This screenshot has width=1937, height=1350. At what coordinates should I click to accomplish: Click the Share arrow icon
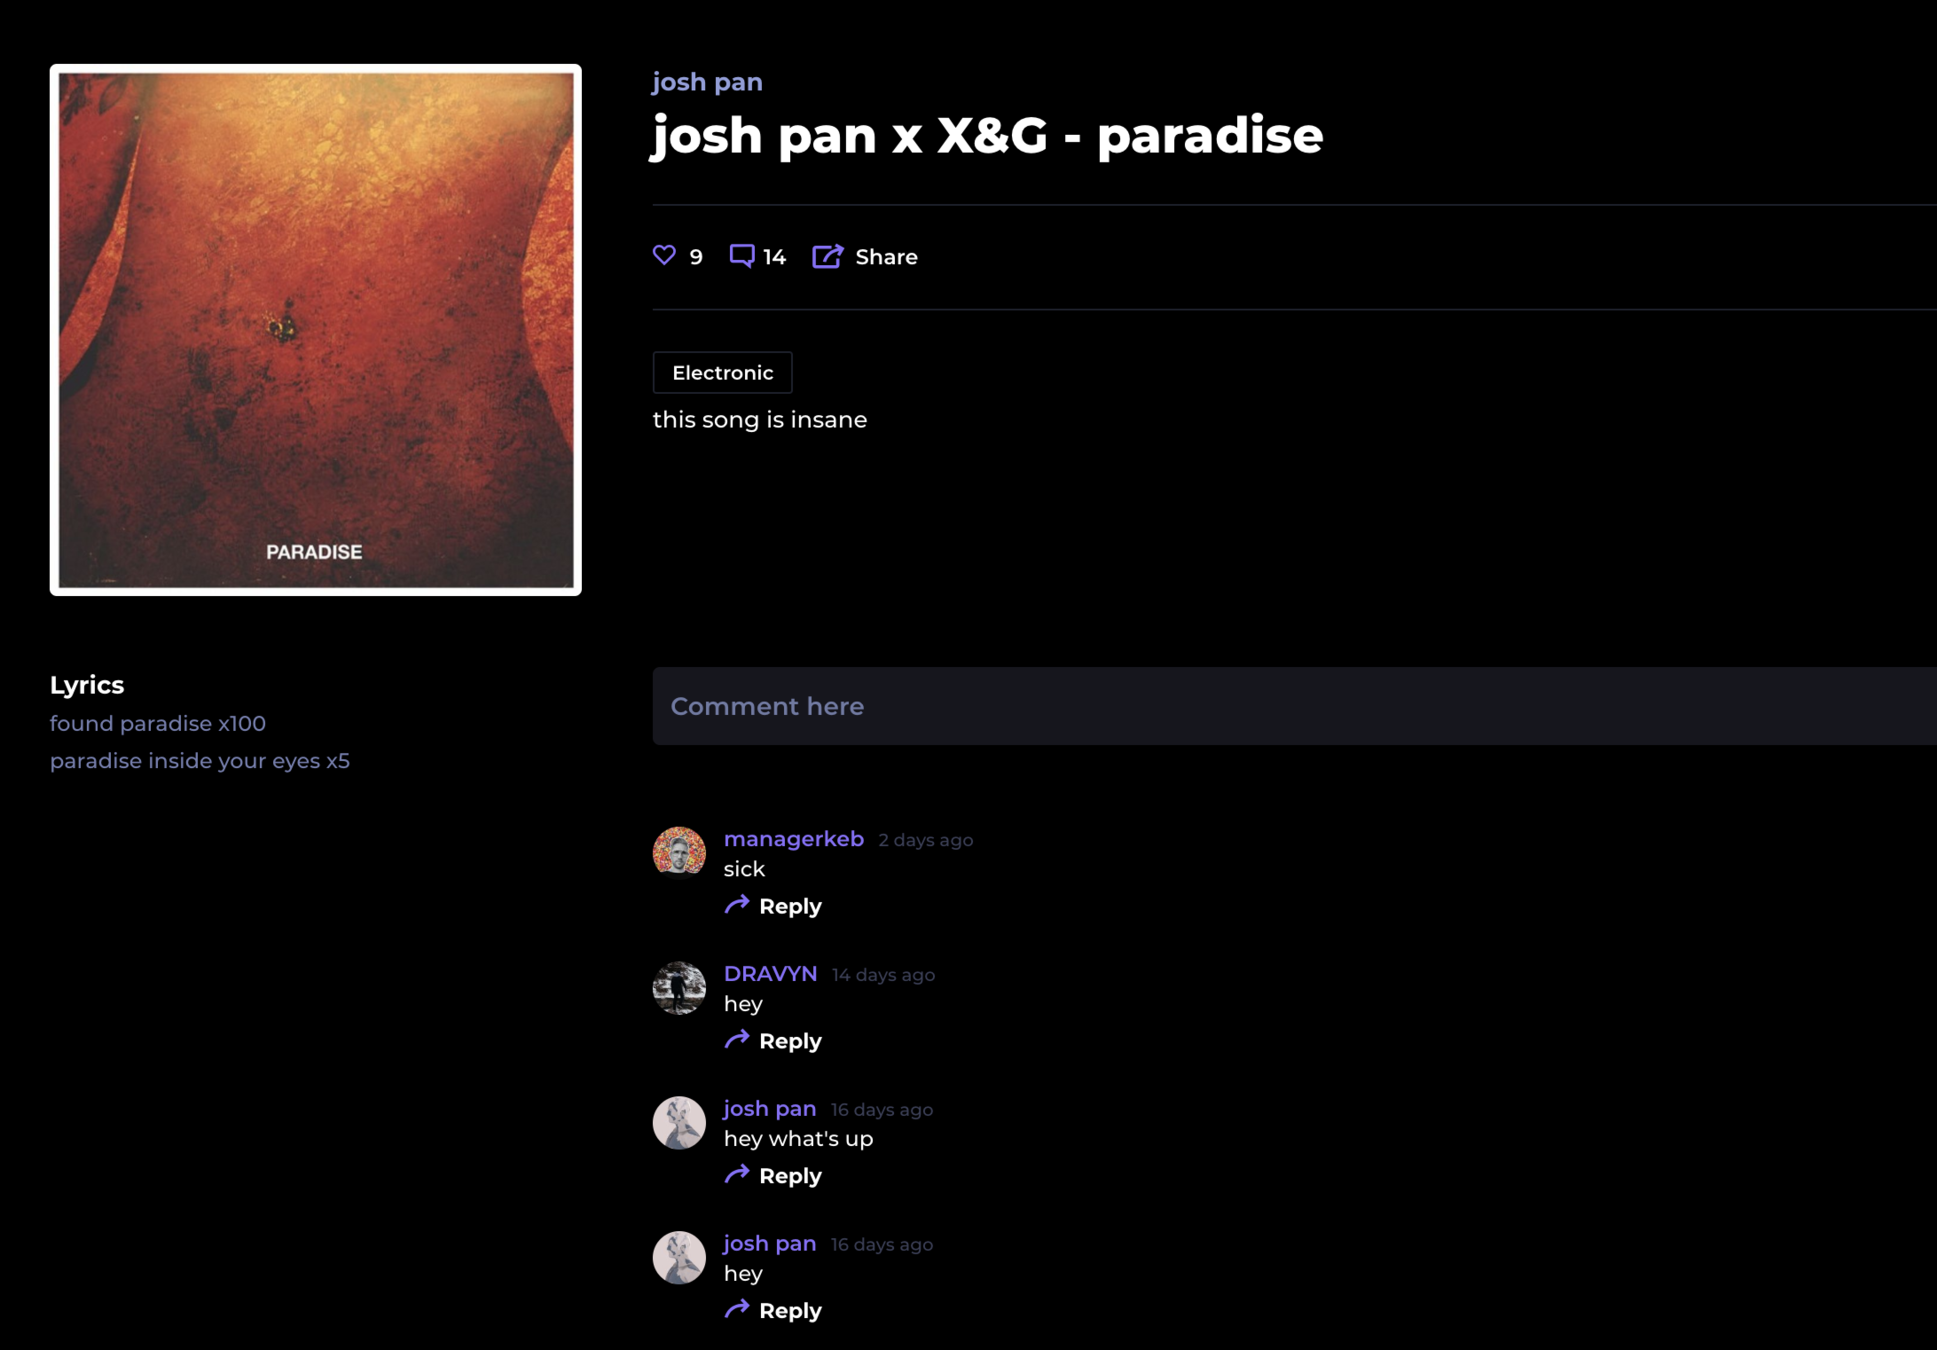(x=828, y=256)
